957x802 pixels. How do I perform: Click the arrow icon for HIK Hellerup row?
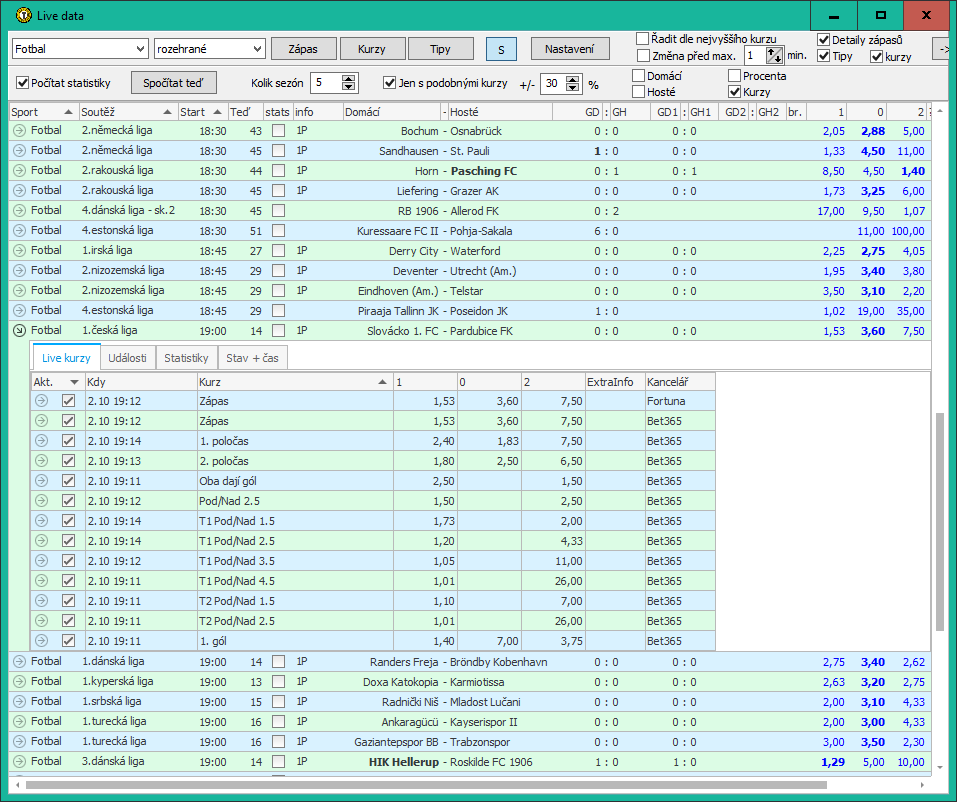click(x=20, y=762)
